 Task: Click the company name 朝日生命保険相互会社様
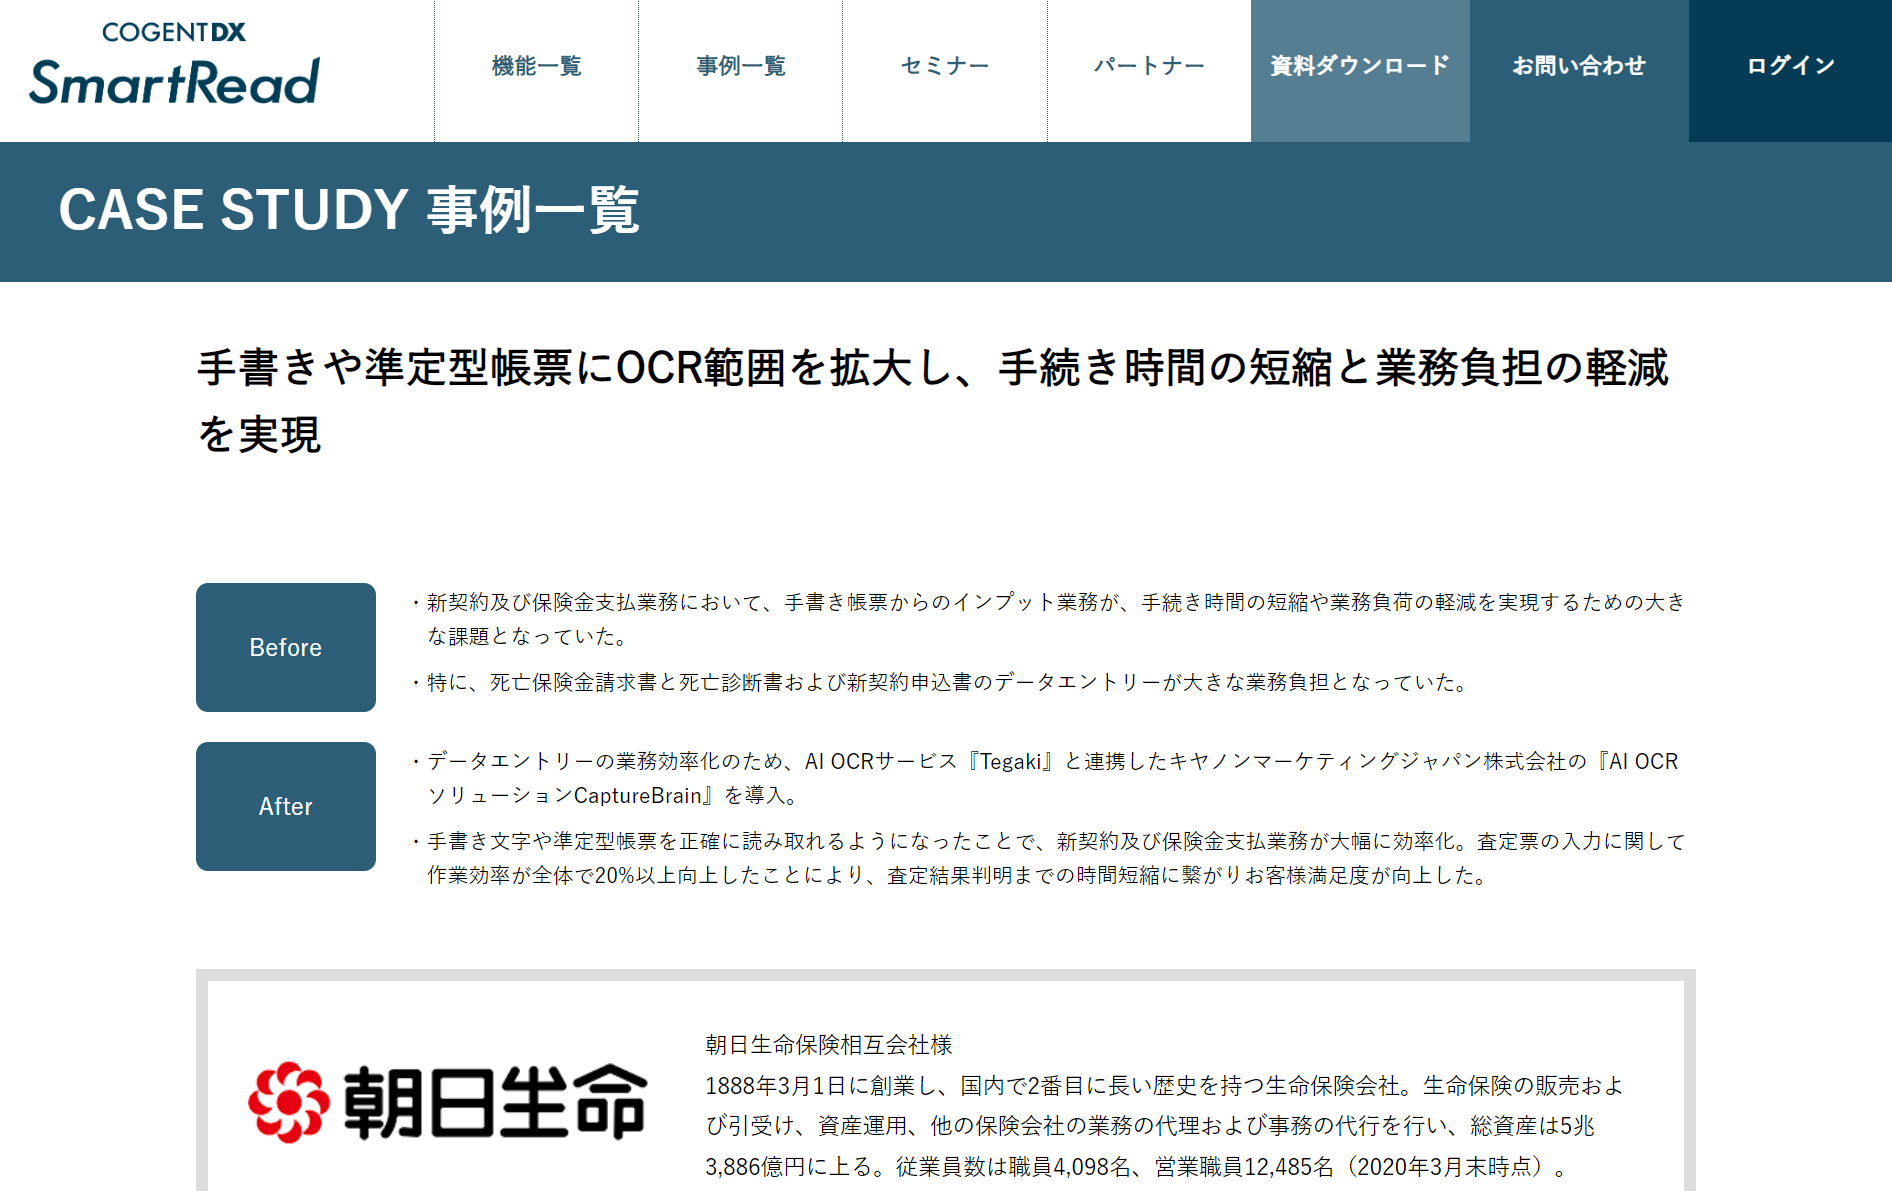pos(828,1045)
